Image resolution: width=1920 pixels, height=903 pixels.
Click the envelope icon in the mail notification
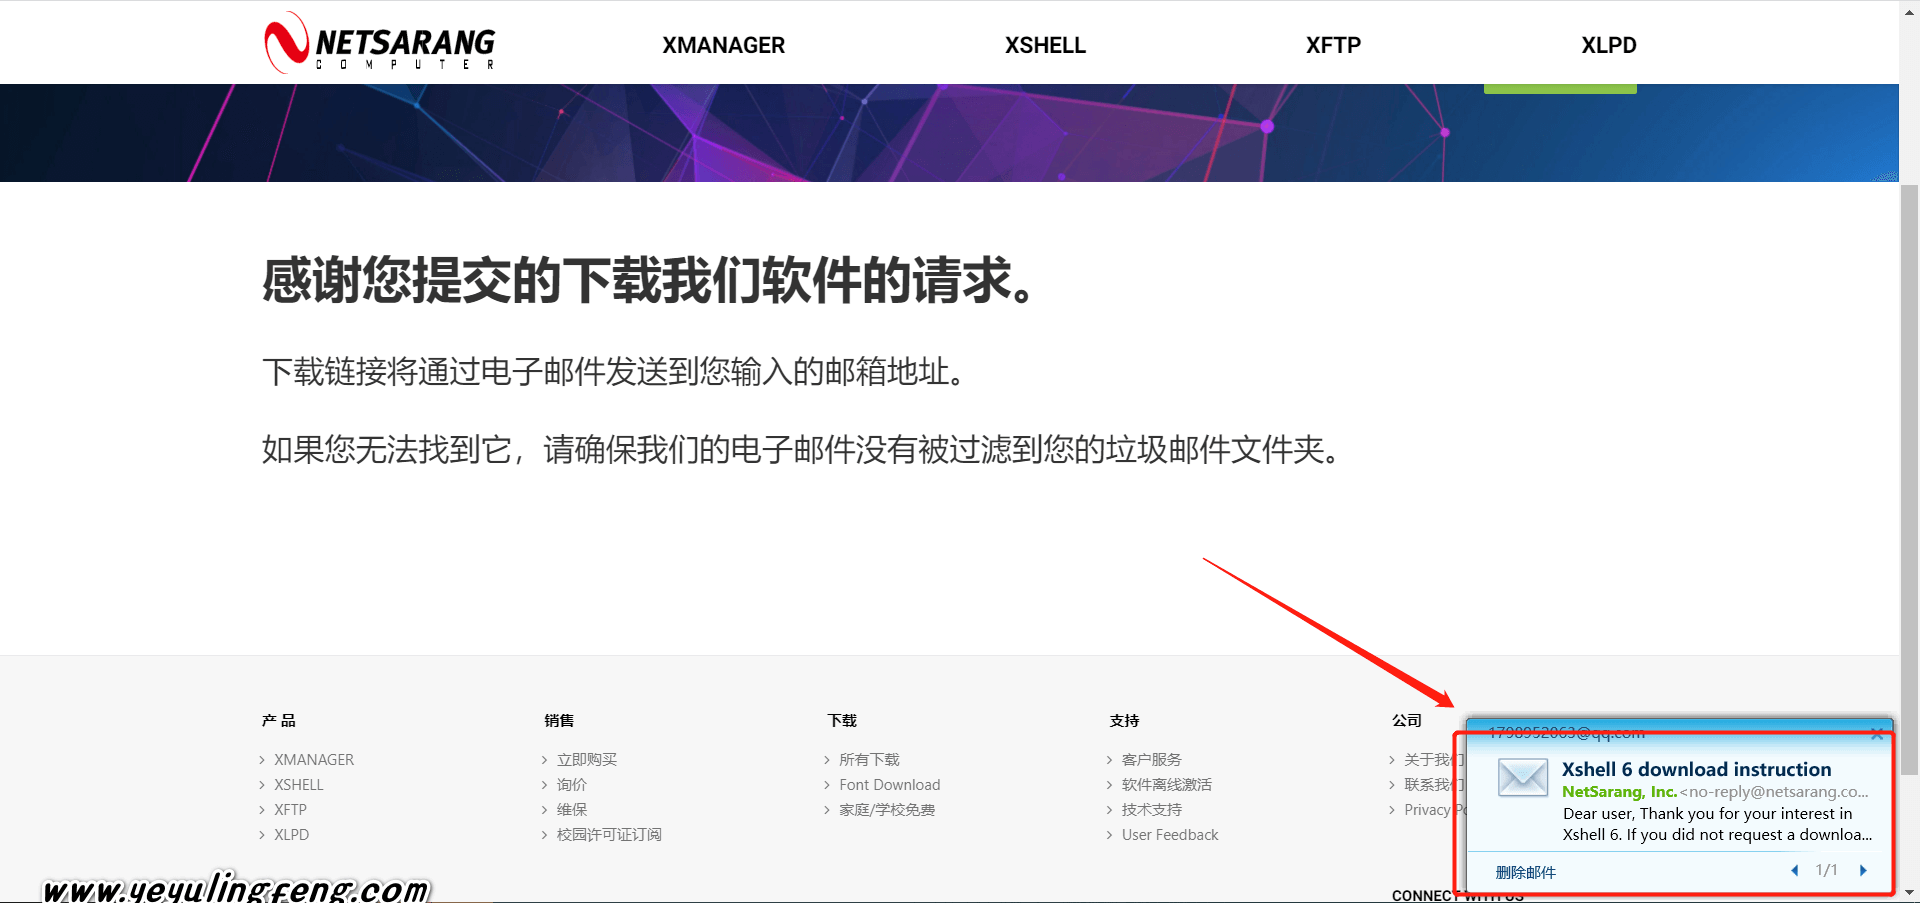tap(1523, 777)
